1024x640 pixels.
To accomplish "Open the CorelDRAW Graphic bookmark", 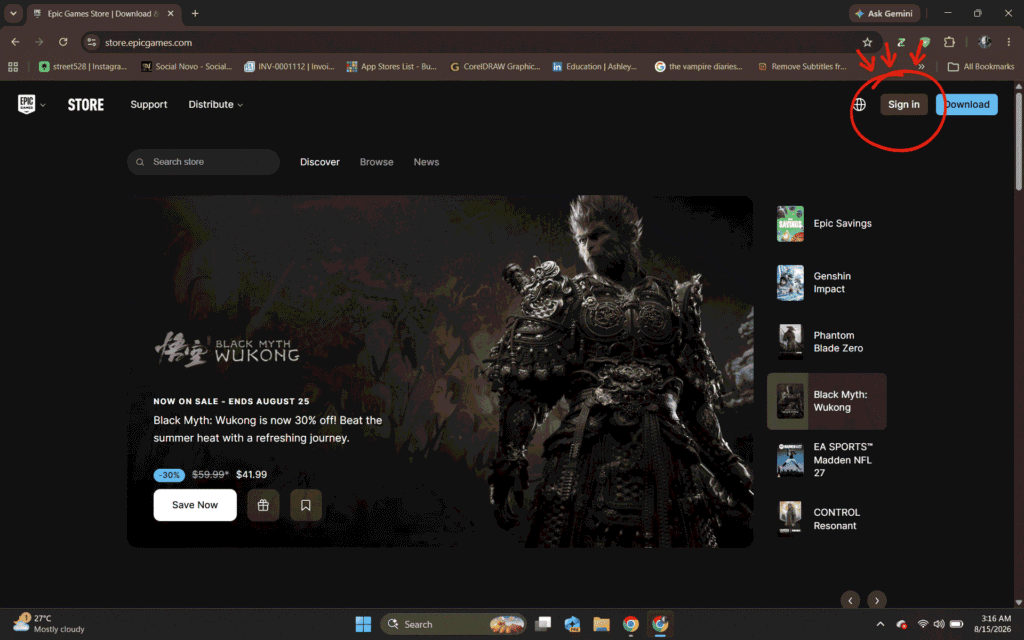I will click(x=495, y=67).
